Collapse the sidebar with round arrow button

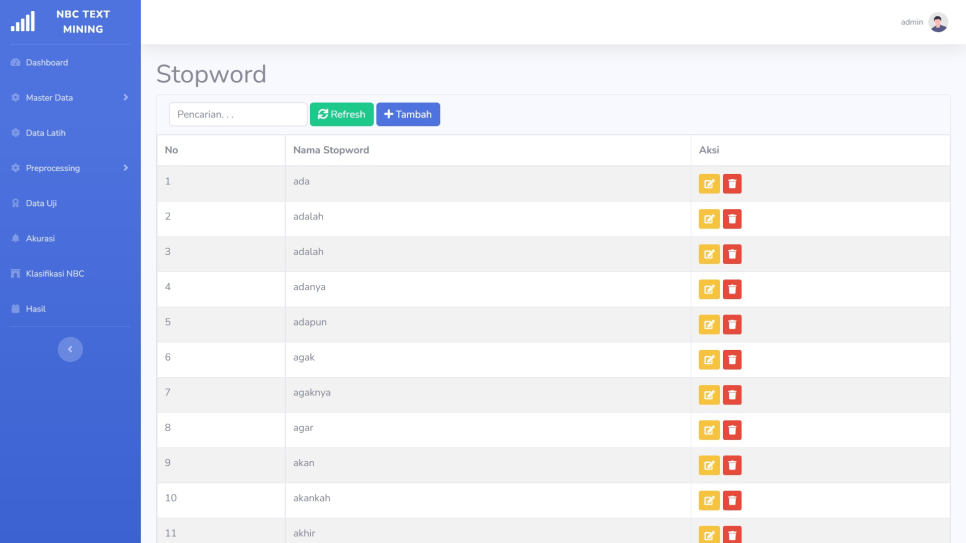[70, 349]
